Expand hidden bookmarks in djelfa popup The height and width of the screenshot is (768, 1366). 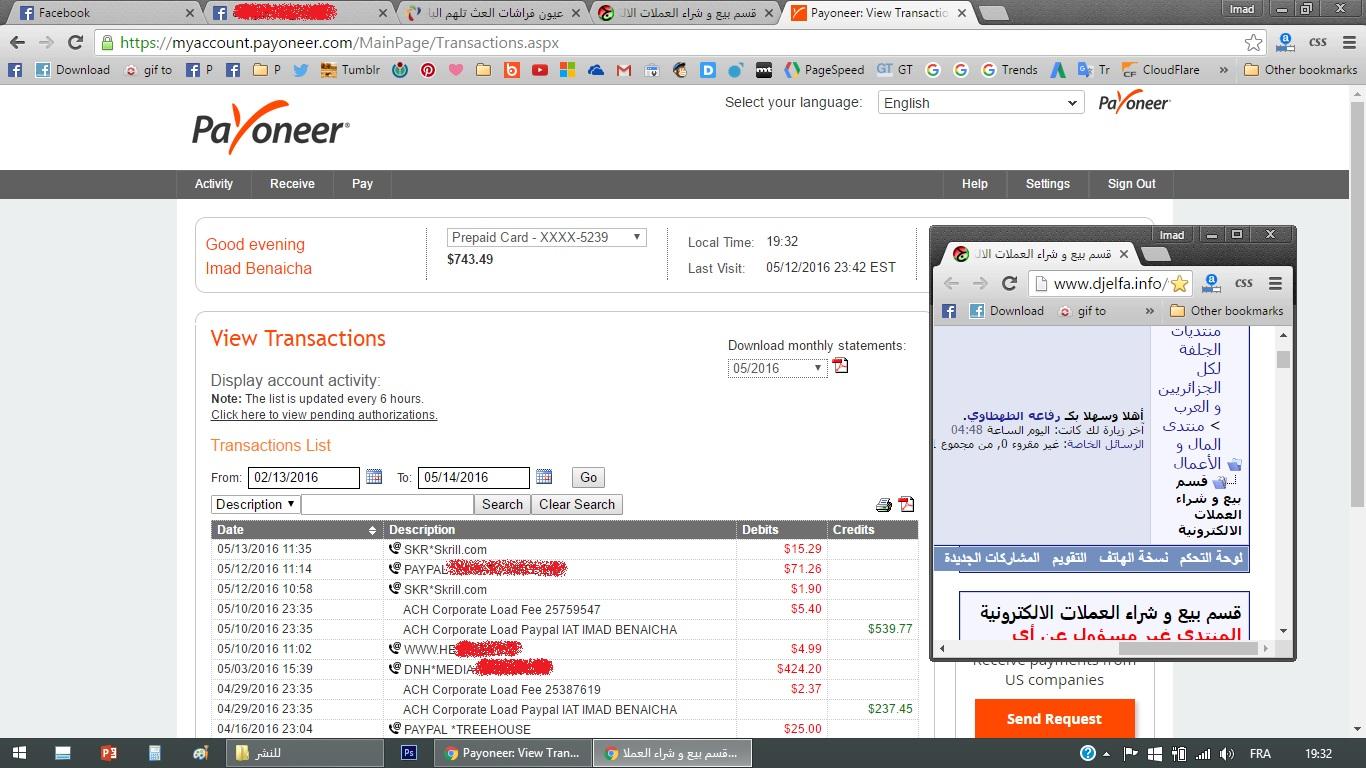coord(1149,311)
